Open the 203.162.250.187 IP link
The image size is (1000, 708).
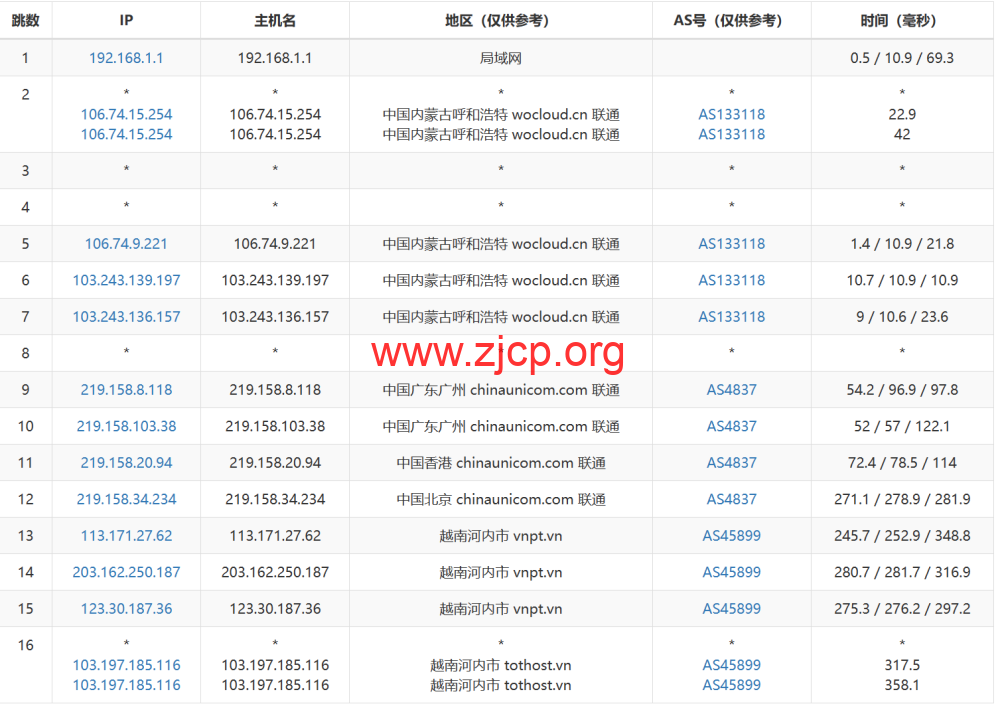[x=126, y=572]
